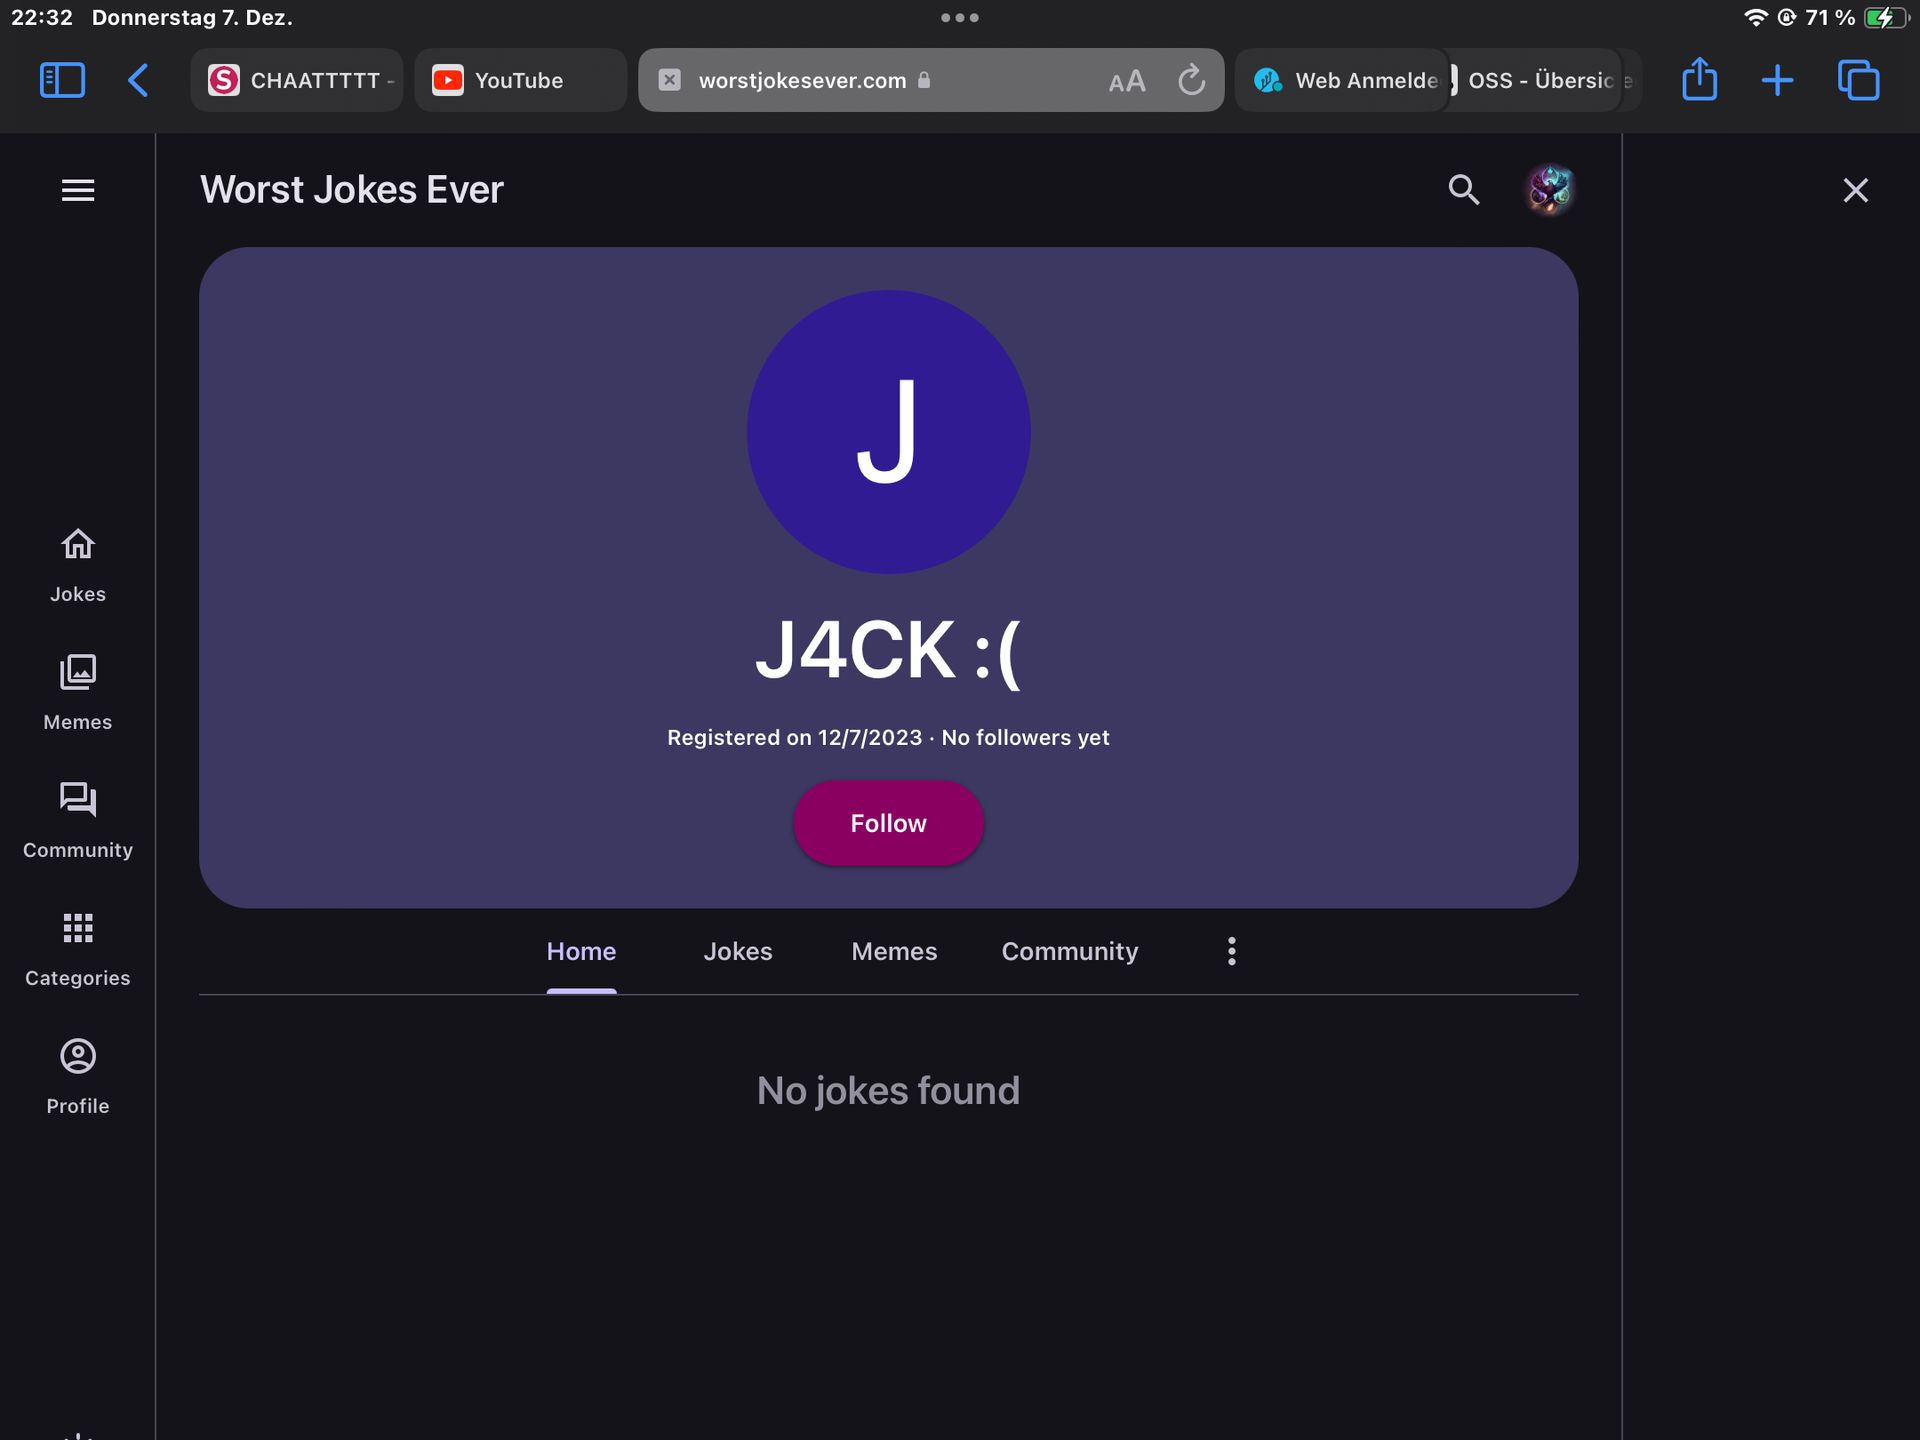Click the Worst Jokes Ever title link
The height and width of the screenshot is (1440, 1920).
(x=351, y=190)
